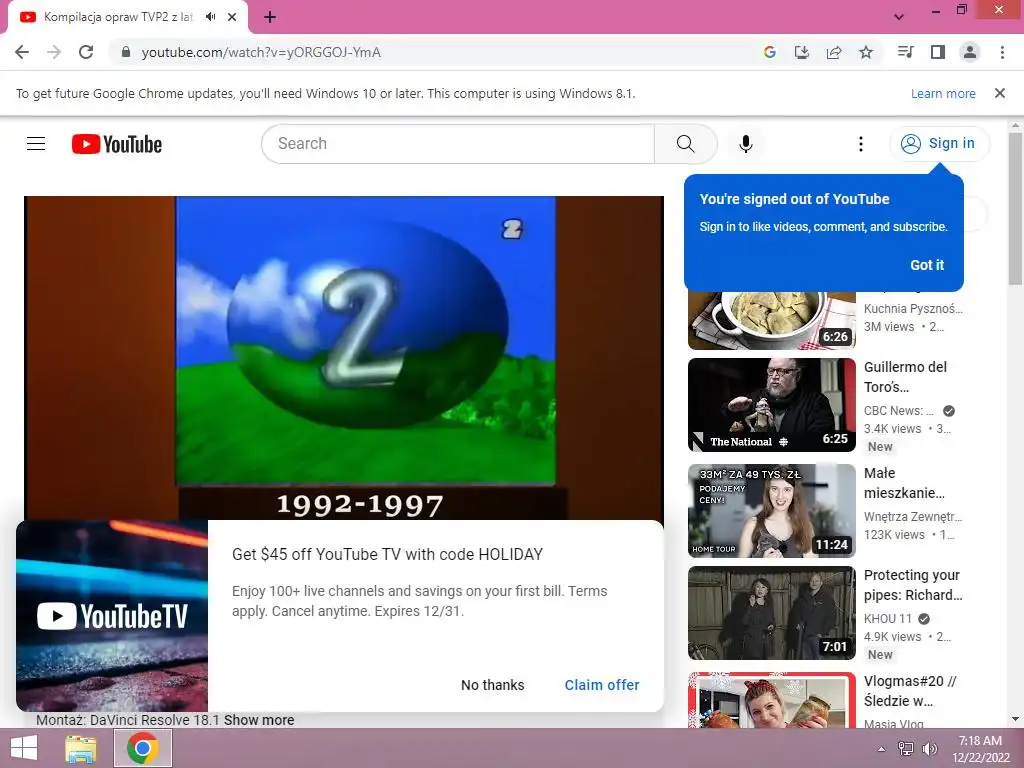
Task: Close the Chrome update notification bar
Action: pos(999,93)
